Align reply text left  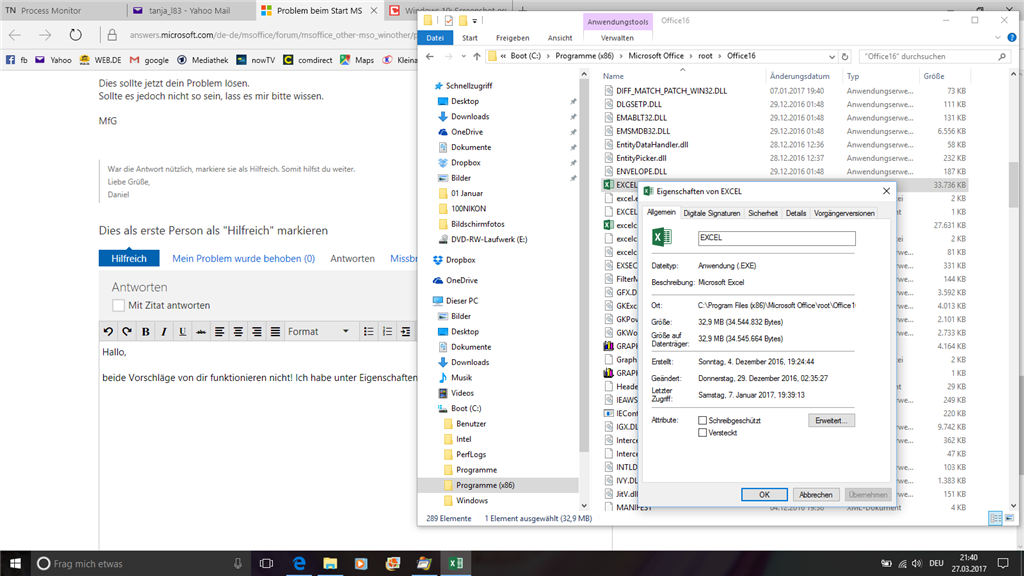click(x=219, y=332)
